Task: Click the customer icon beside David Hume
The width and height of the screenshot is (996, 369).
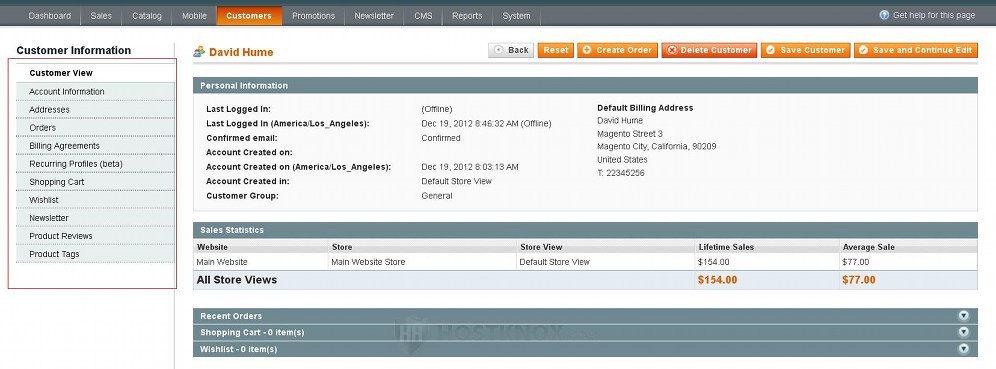Action: [x=199, y=51]
